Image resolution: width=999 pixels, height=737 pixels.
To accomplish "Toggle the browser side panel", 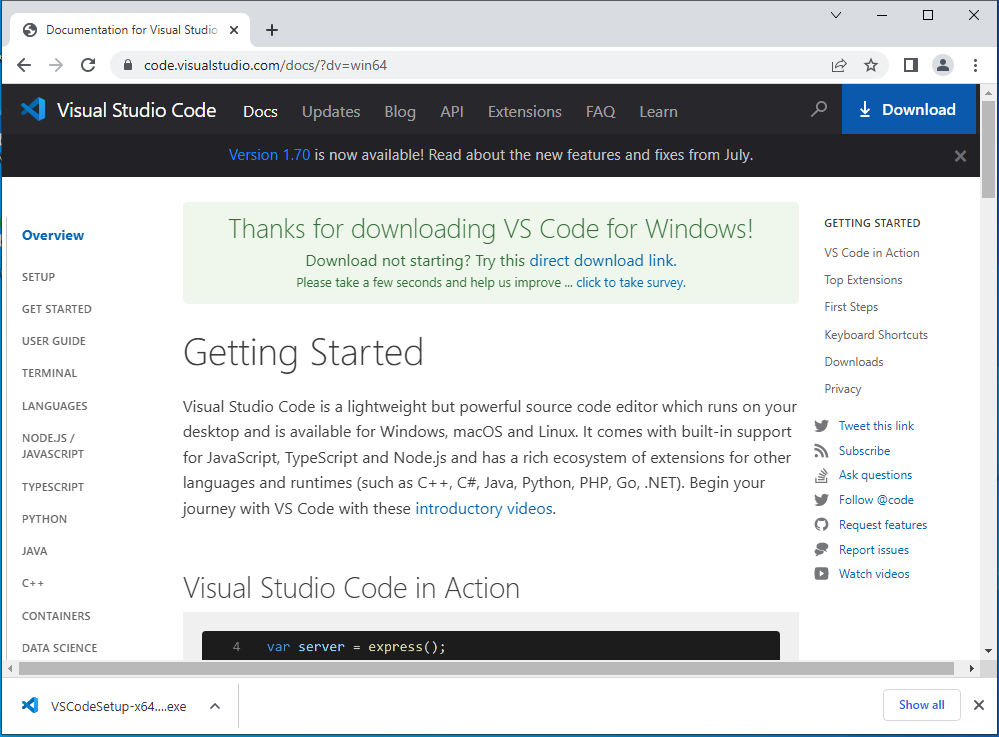I will click(x=910, y=65).
